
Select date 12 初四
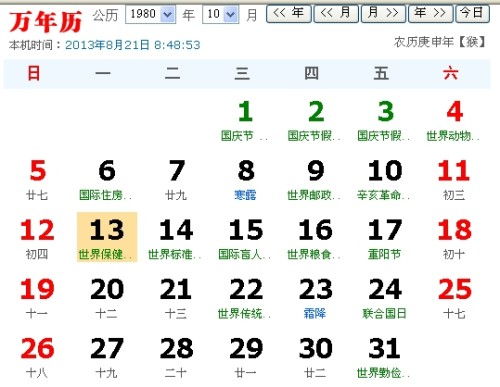[x=37, y=239]
